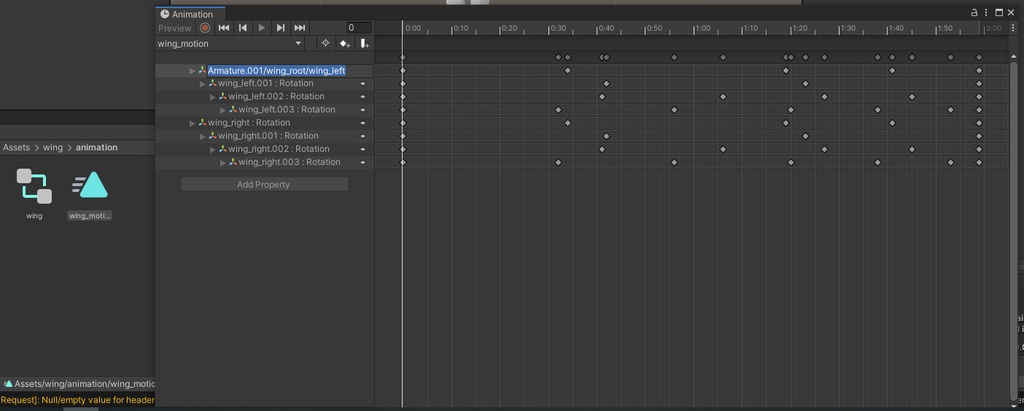
Task: Expand the wing_right.003 Rotation property
Action: pos(223,162)
